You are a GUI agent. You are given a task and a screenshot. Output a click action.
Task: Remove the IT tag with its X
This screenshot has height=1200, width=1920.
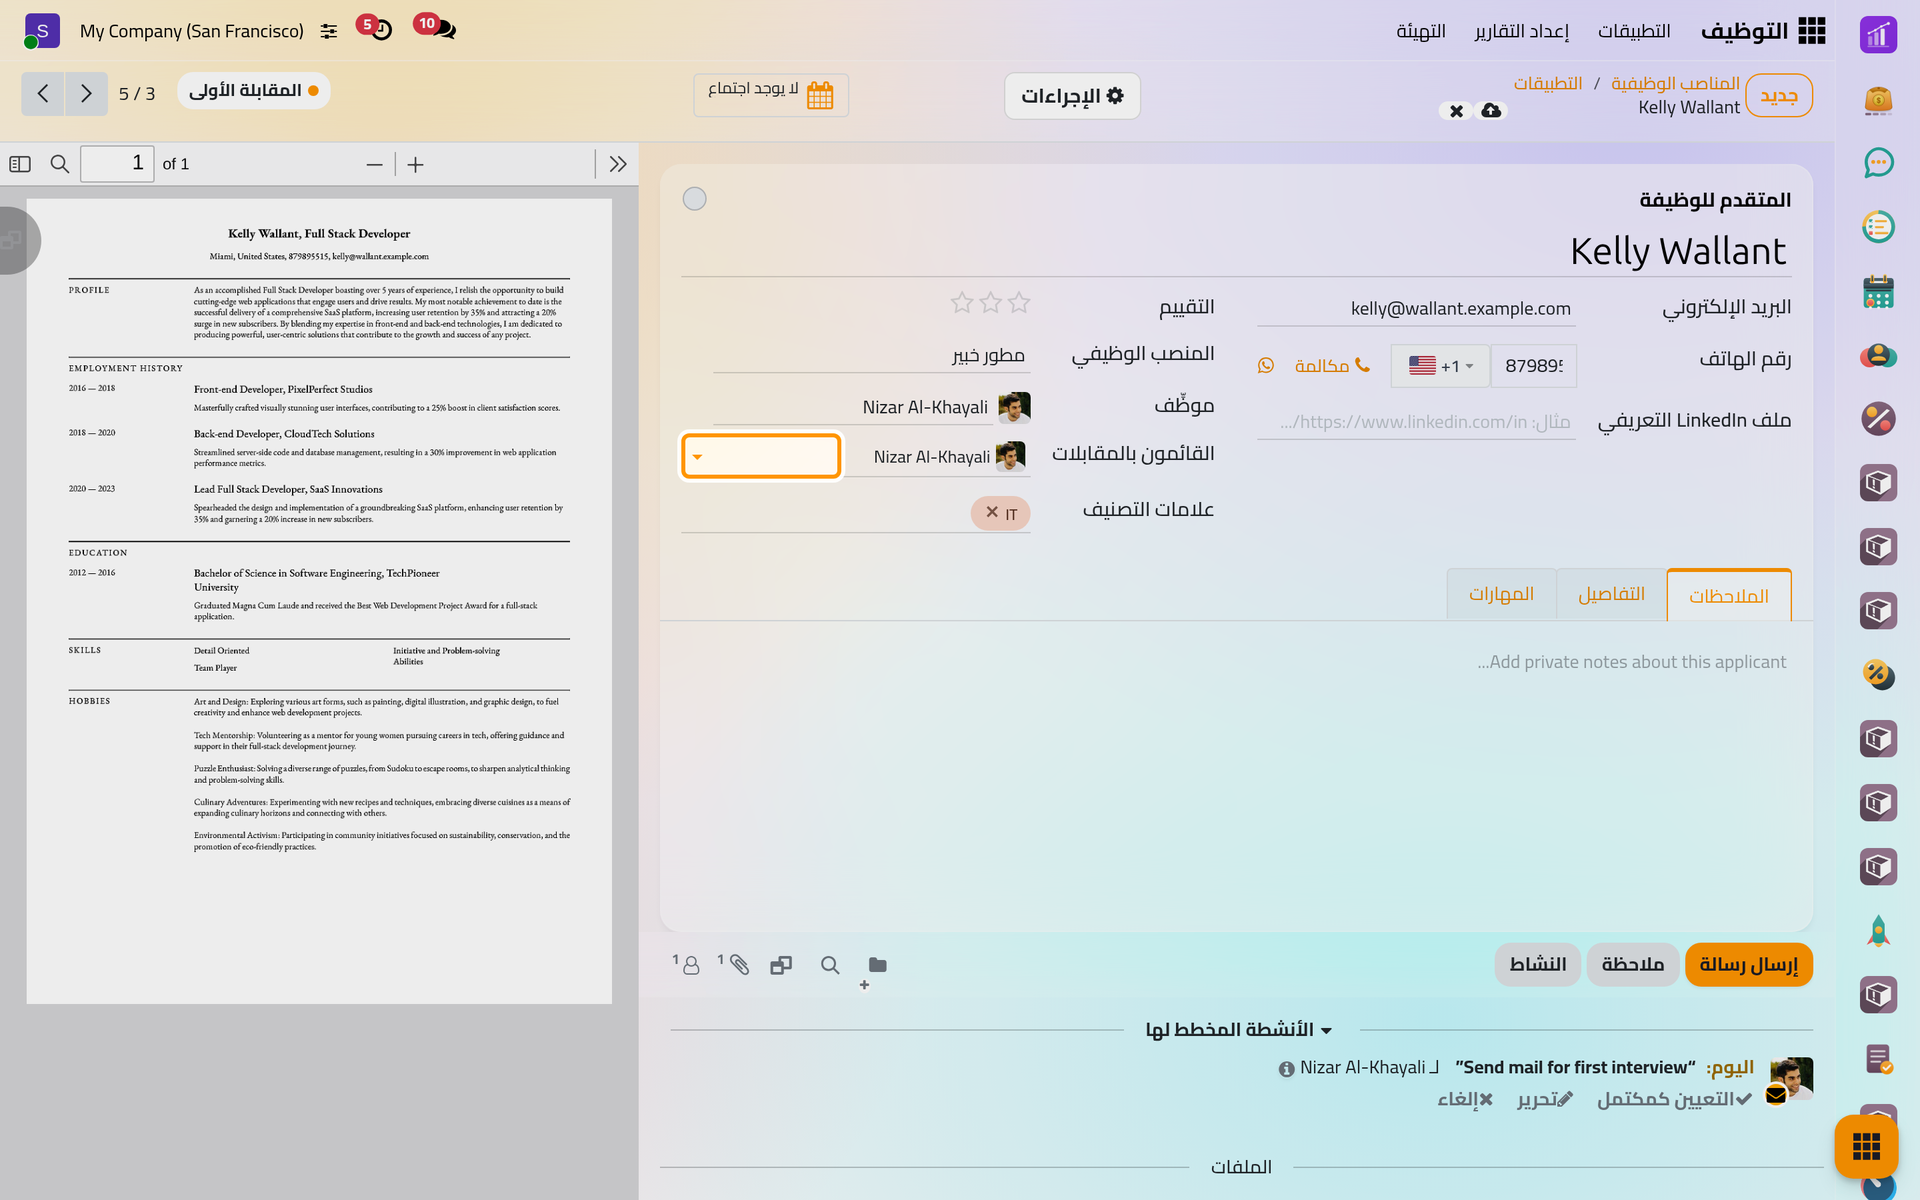click(992, 513)
